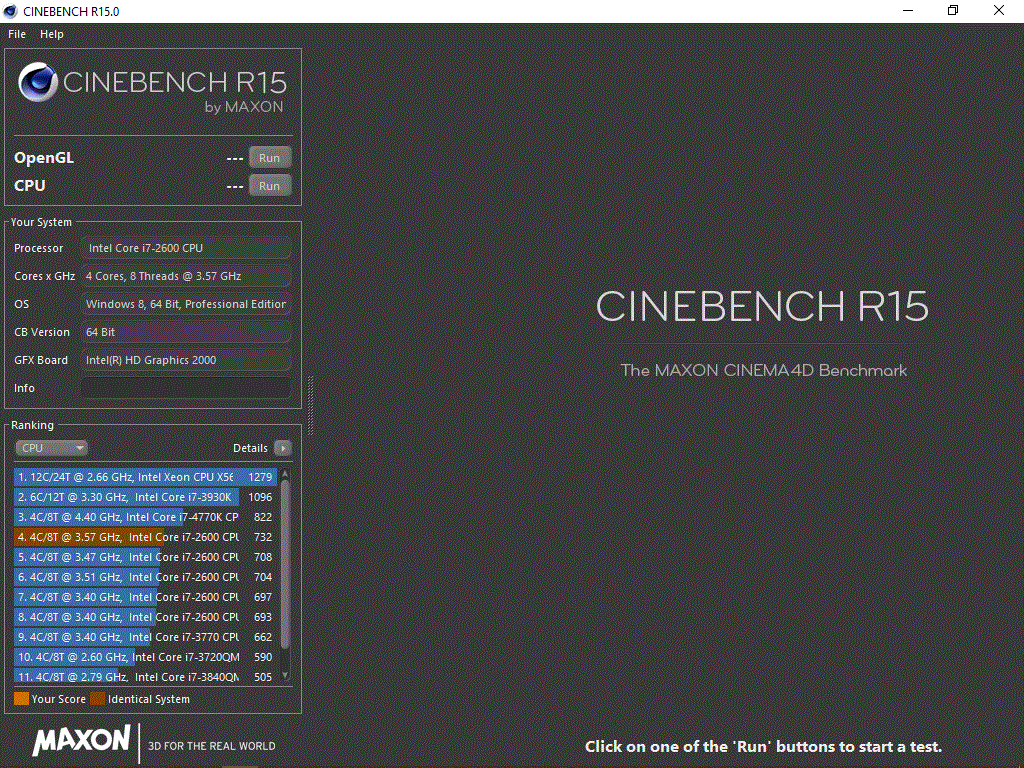Click the Your Score orange legend swatch
This screenshot has width=1024, height=768.
[x=22, y=699]
